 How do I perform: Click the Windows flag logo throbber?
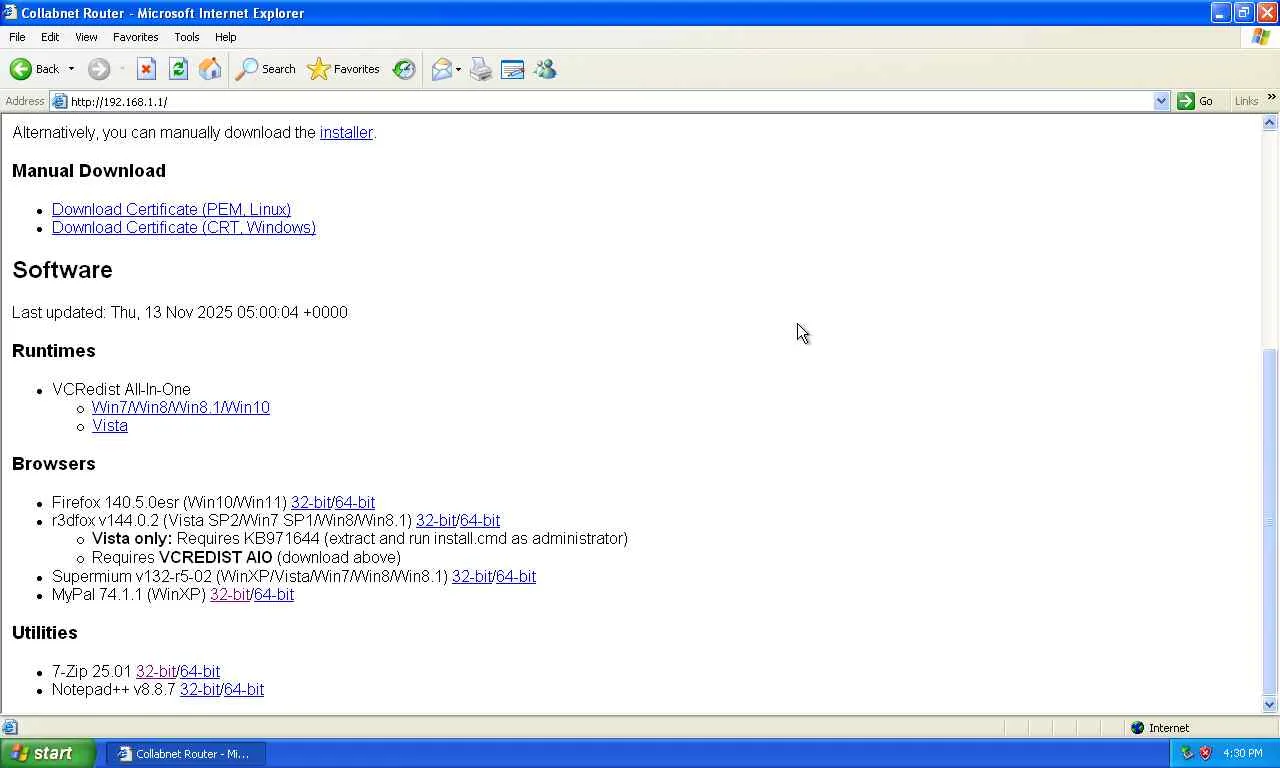point(1261,37)
